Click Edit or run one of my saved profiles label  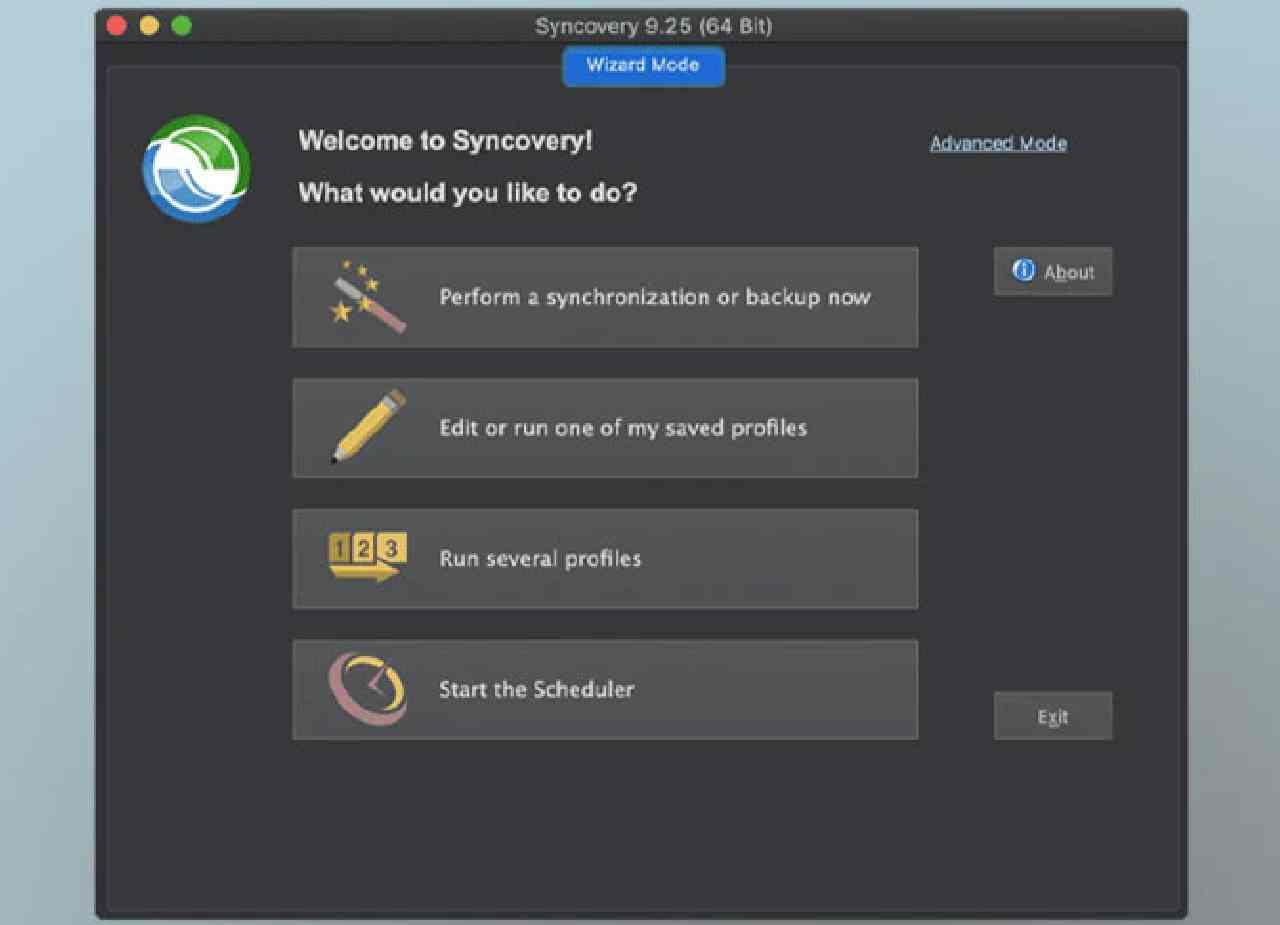(x=623, y=428)
